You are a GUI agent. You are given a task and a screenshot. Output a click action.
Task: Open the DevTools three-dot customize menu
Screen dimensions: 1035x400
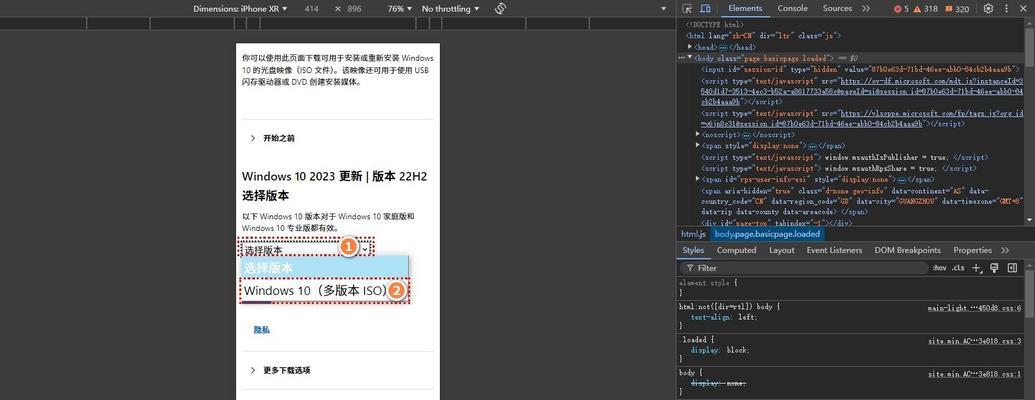click(x=1007, y=9)
